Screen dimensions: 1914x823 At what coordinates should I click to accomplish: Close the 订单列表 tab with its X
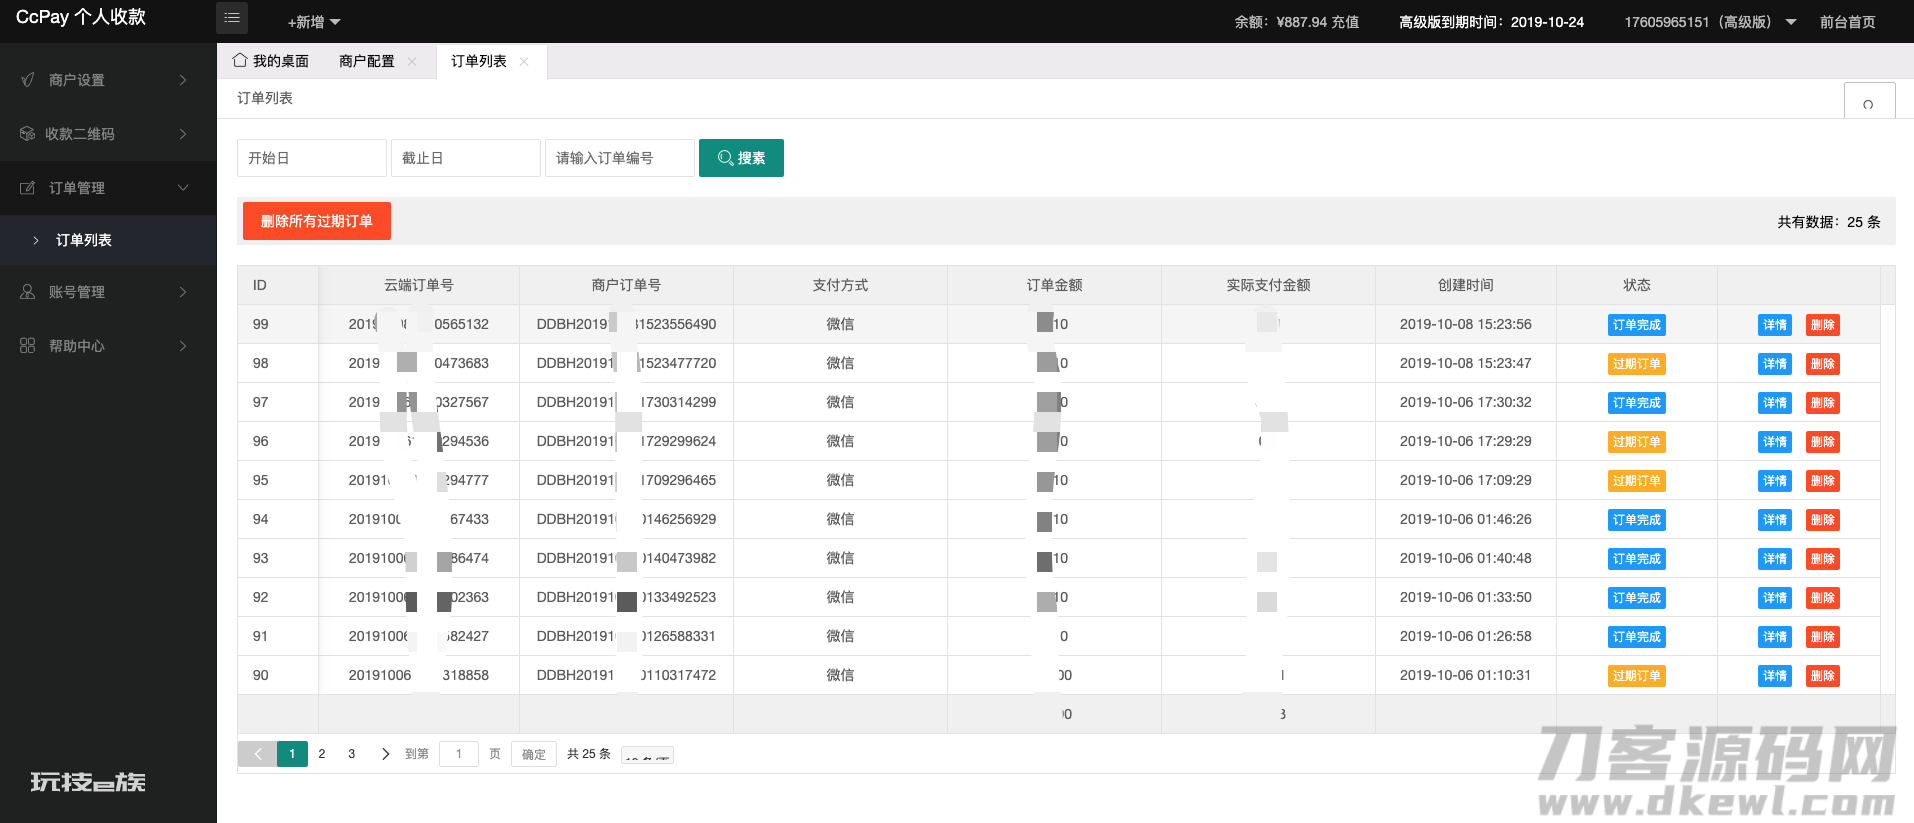pos(524,62)
